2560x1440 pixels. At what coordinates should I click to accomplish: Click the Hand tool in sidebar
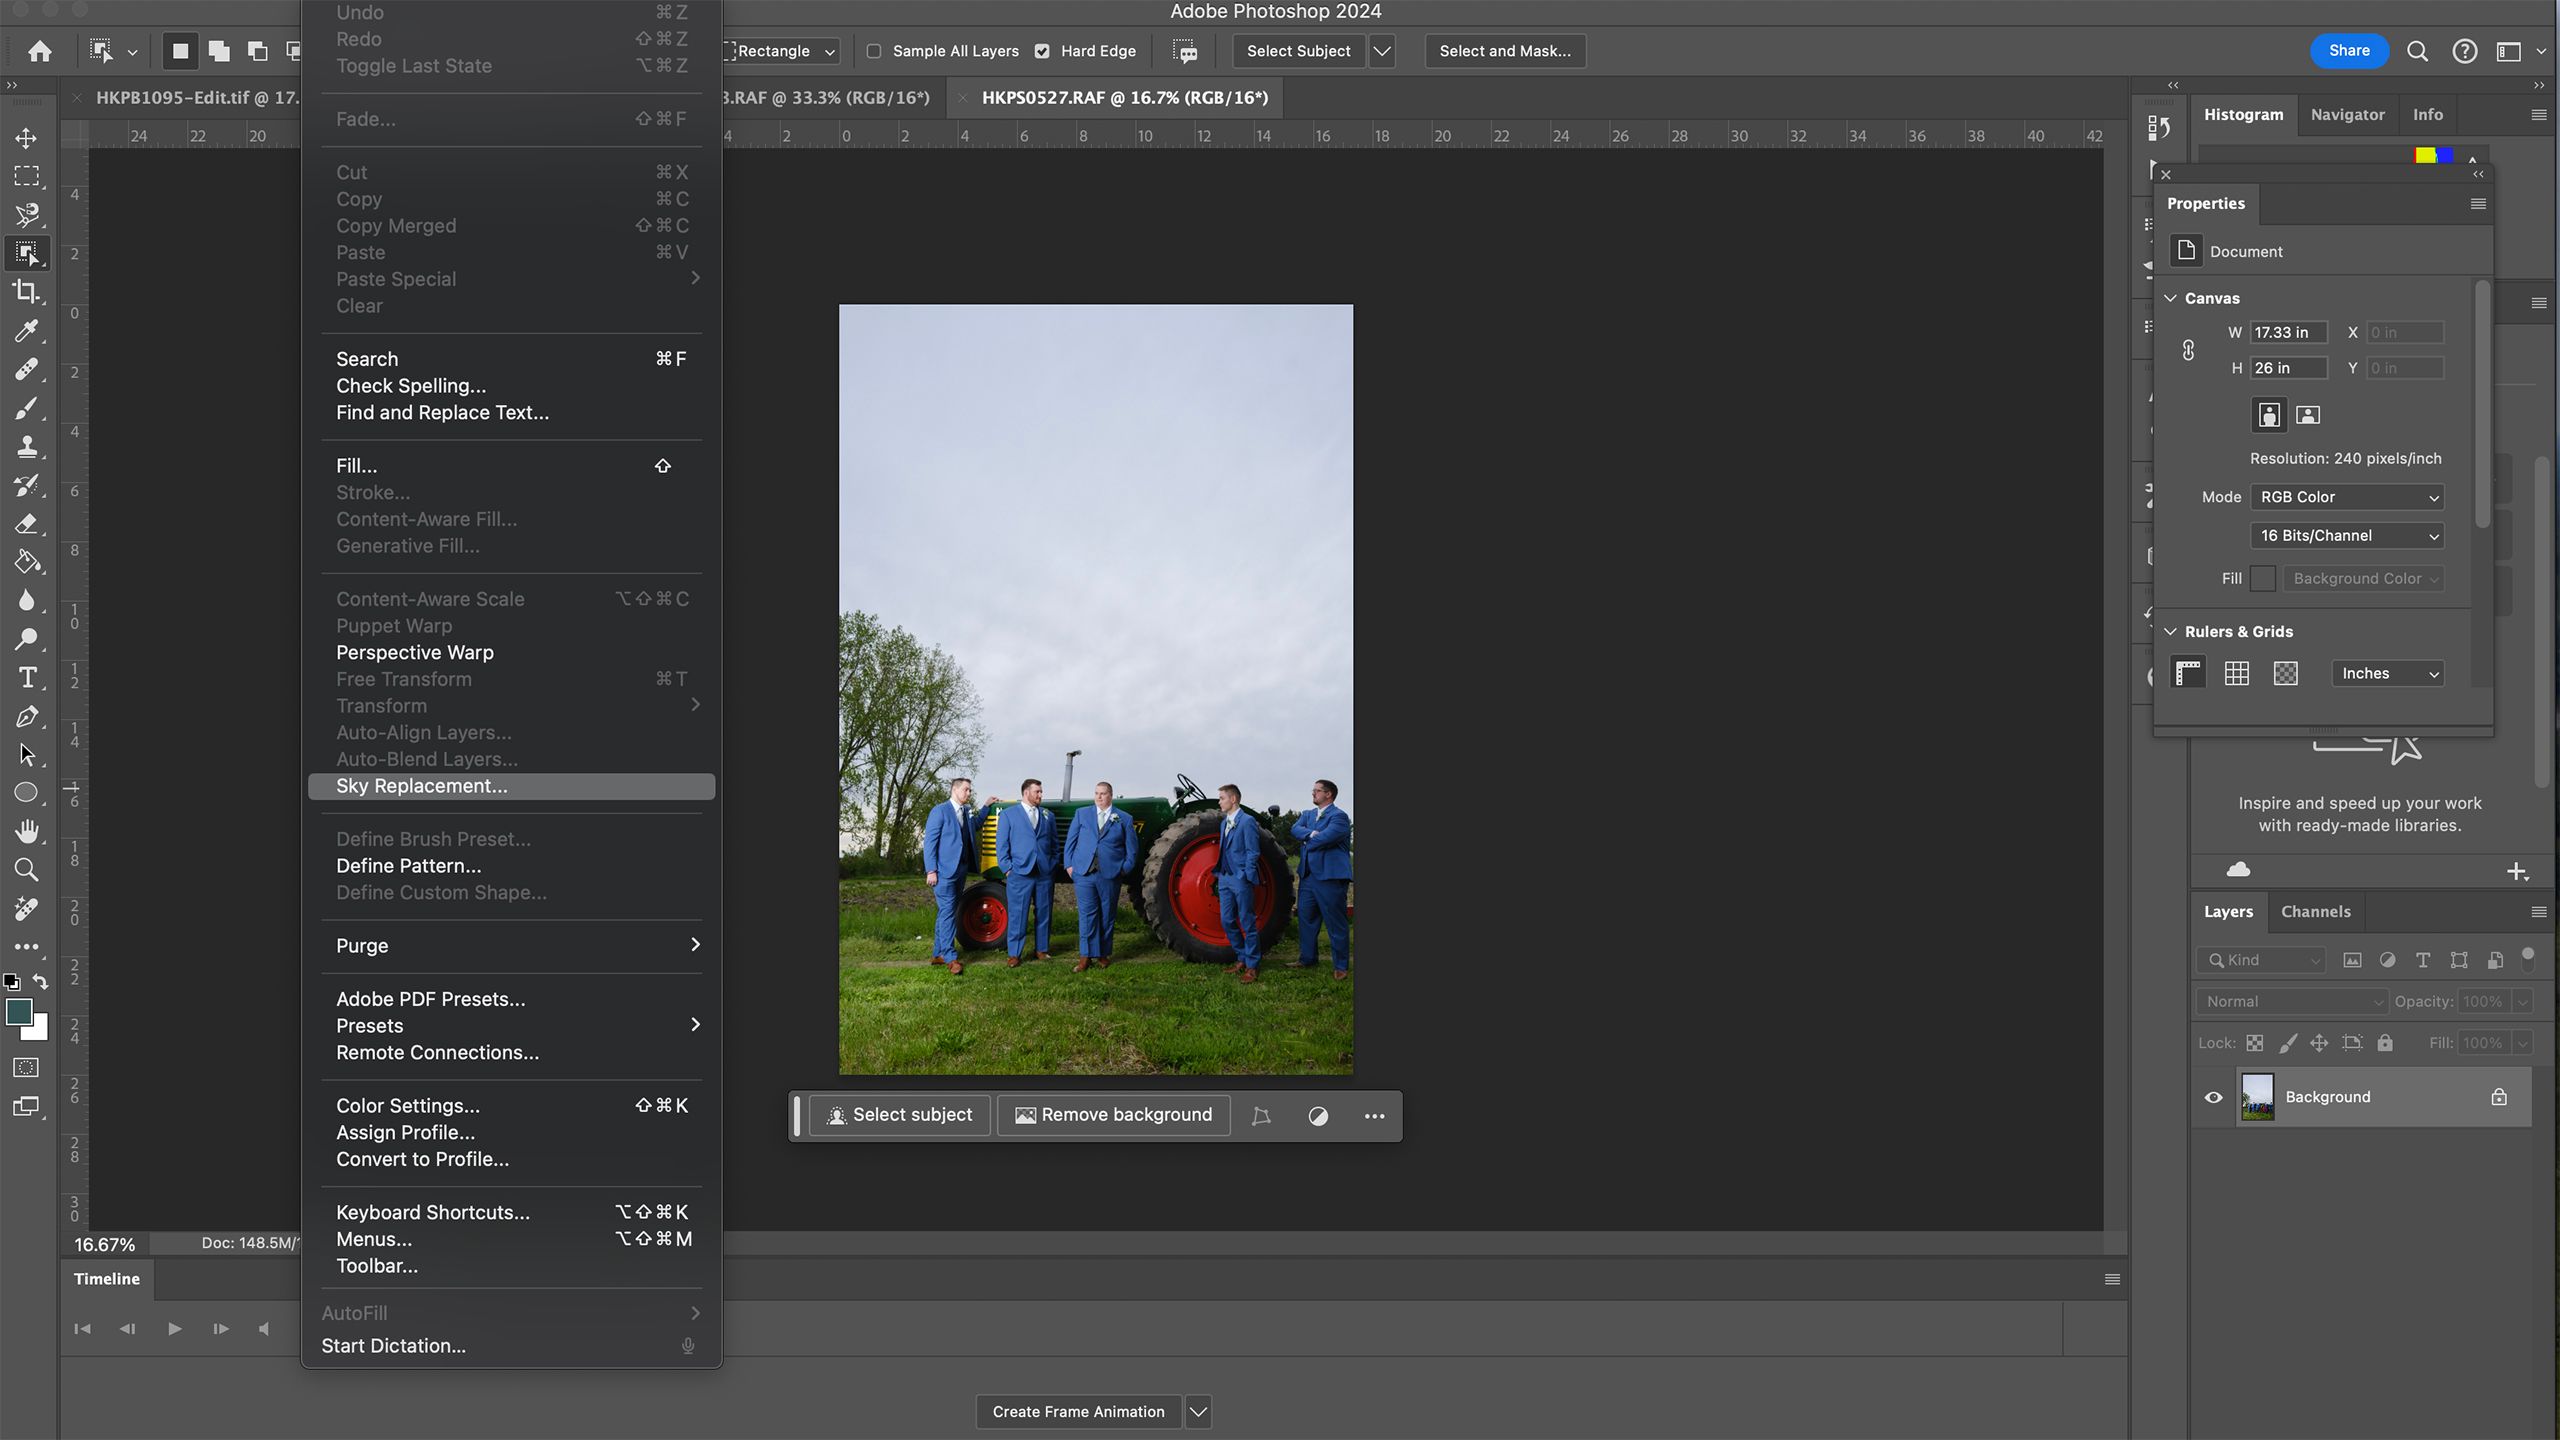[x=26, y=830]
